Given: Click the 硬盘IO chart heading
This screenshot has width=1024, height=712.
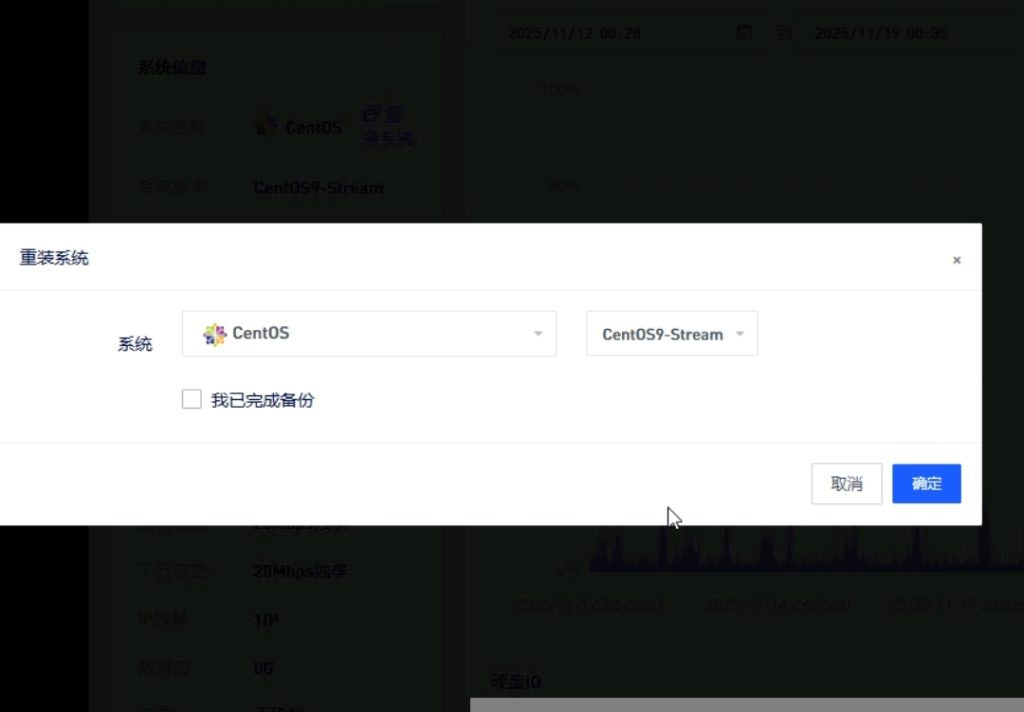Looking at the screenshot, I should coord(515,682).
